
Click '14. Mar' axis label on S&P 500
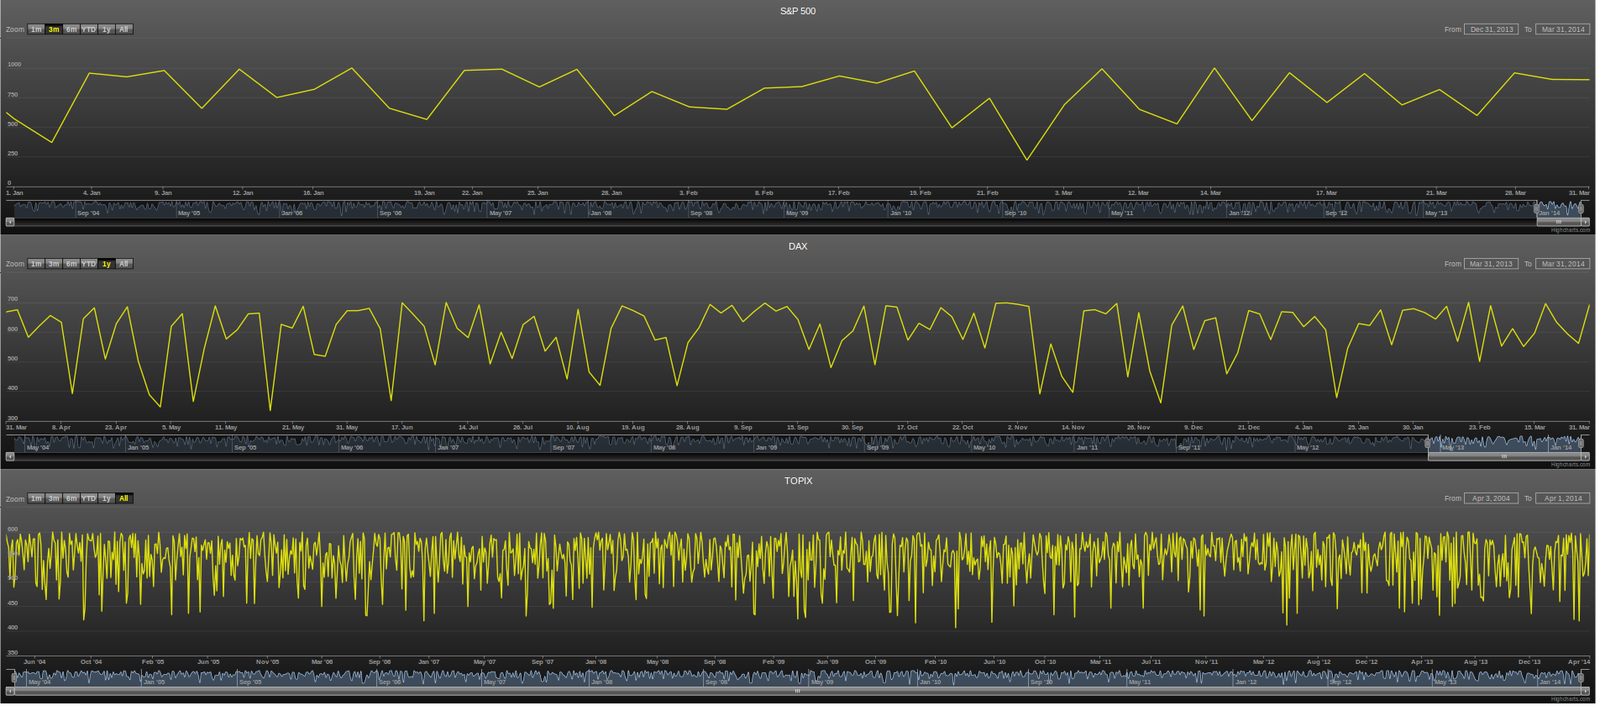(x=1210, y=192)
